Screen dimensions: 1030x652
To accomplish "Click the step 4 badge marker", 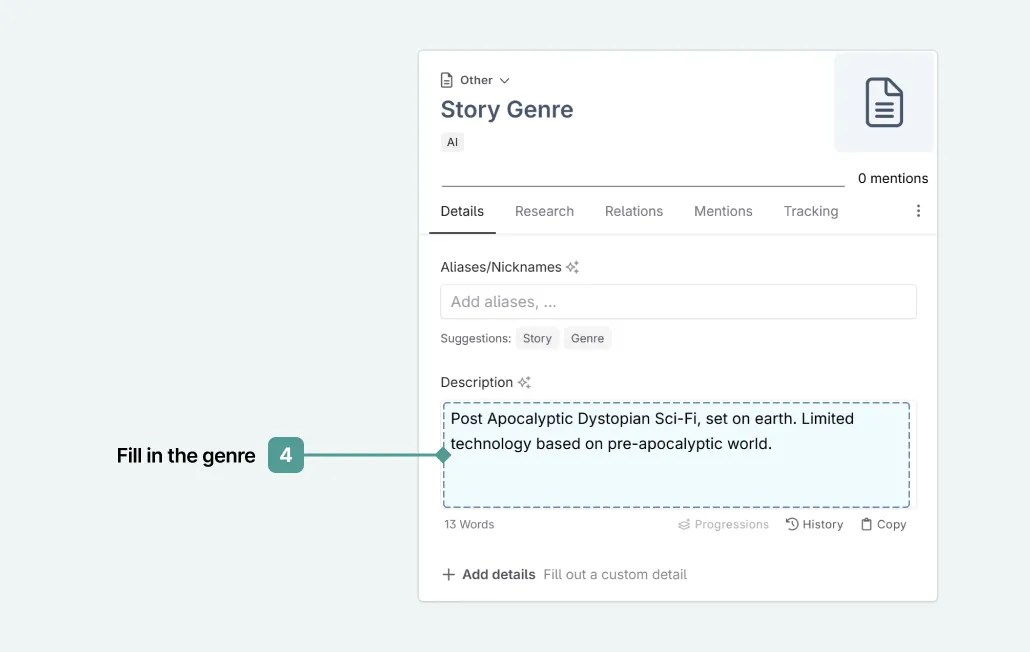I will tap(286, 455).
